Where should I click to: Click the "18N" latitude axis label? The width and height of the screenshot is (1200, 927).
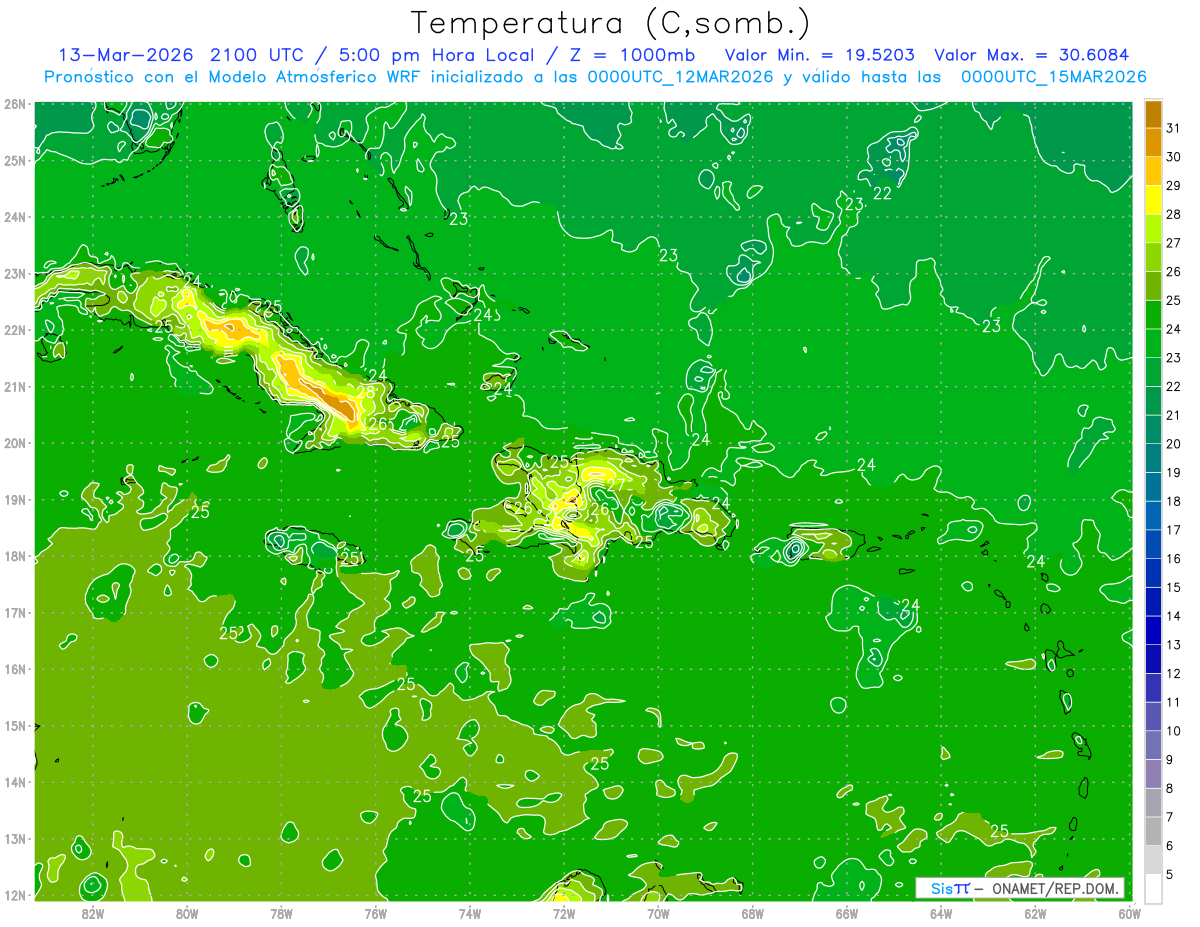click(15, 556)
